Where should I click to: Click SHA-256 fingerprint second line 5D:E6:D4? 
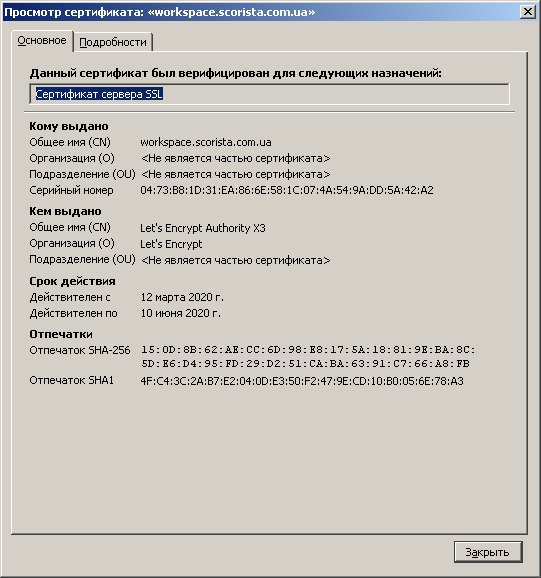click(x=306, y=364)
